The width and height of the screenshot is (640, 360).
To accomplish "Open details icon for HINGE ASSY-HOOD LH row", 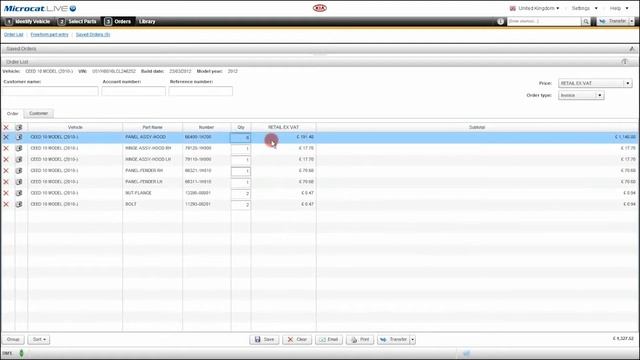I will (x=19, y=160).
